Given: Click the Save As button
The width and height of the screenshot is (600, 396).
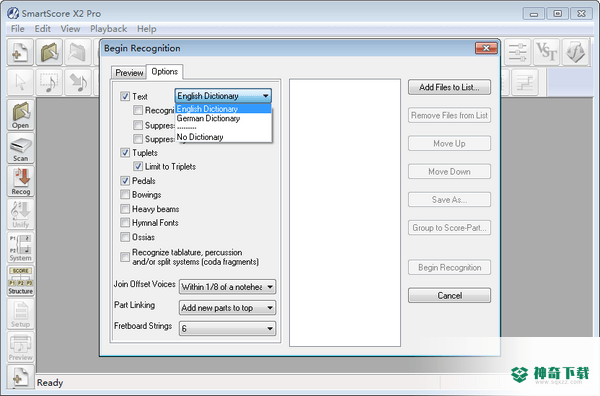Looking at the screenshot, I should point(449,200).
